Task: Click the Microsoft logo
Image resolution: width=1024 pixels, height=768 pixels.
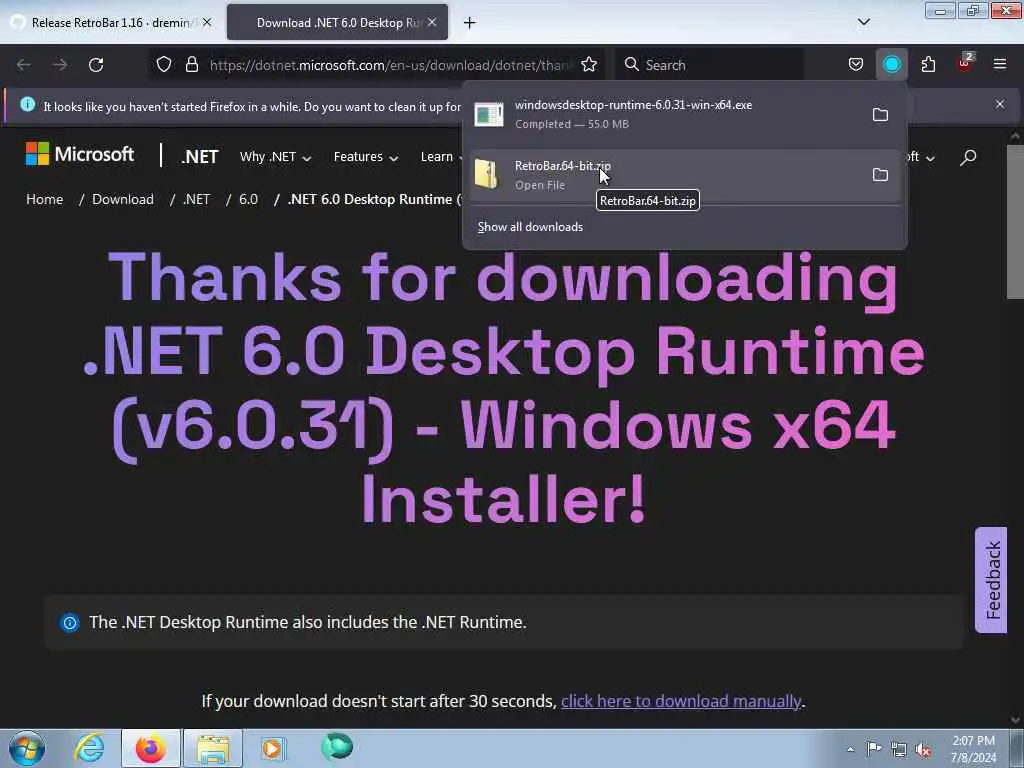Action: pyautogui.click(x=80, y=154)
